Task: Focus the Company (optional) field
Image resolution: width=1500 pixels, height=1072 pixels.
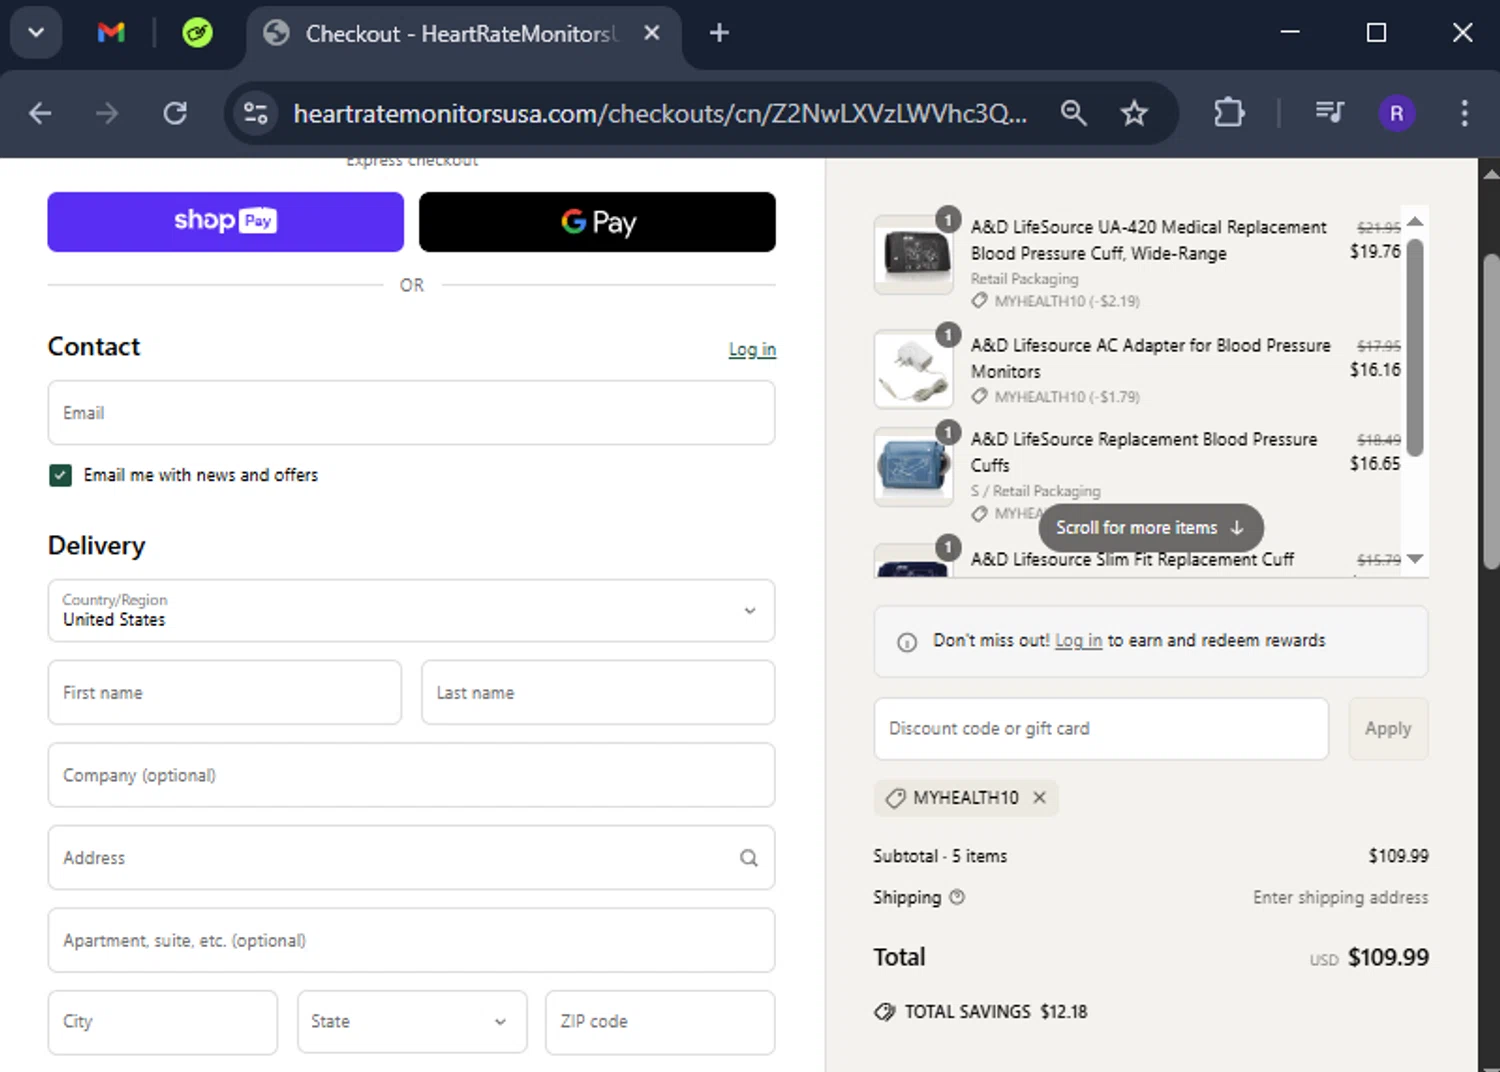Action: (x=411, y=775)
